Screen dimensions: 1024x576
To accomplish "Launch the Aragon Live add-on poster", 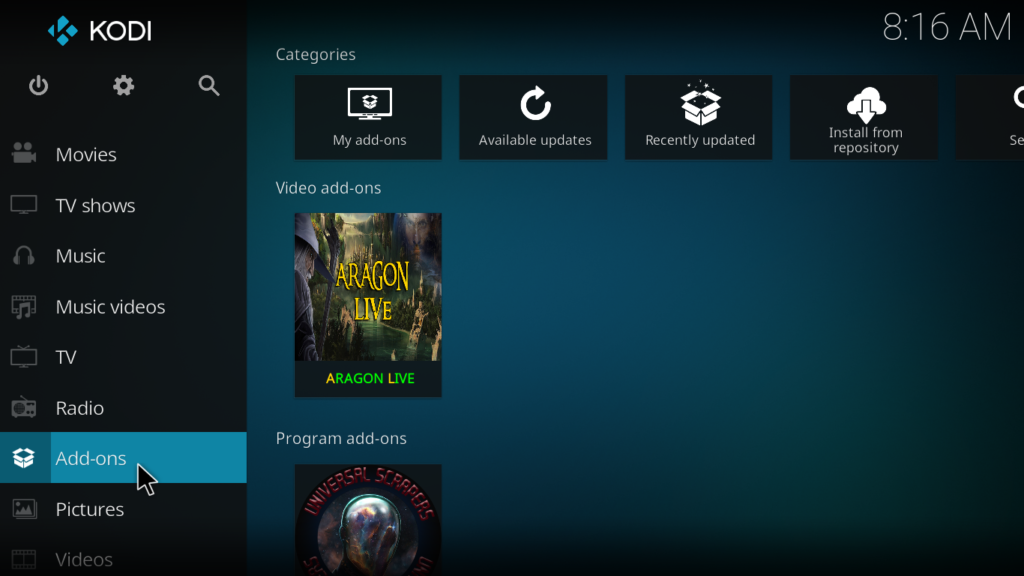I will [x=368, y=287].
